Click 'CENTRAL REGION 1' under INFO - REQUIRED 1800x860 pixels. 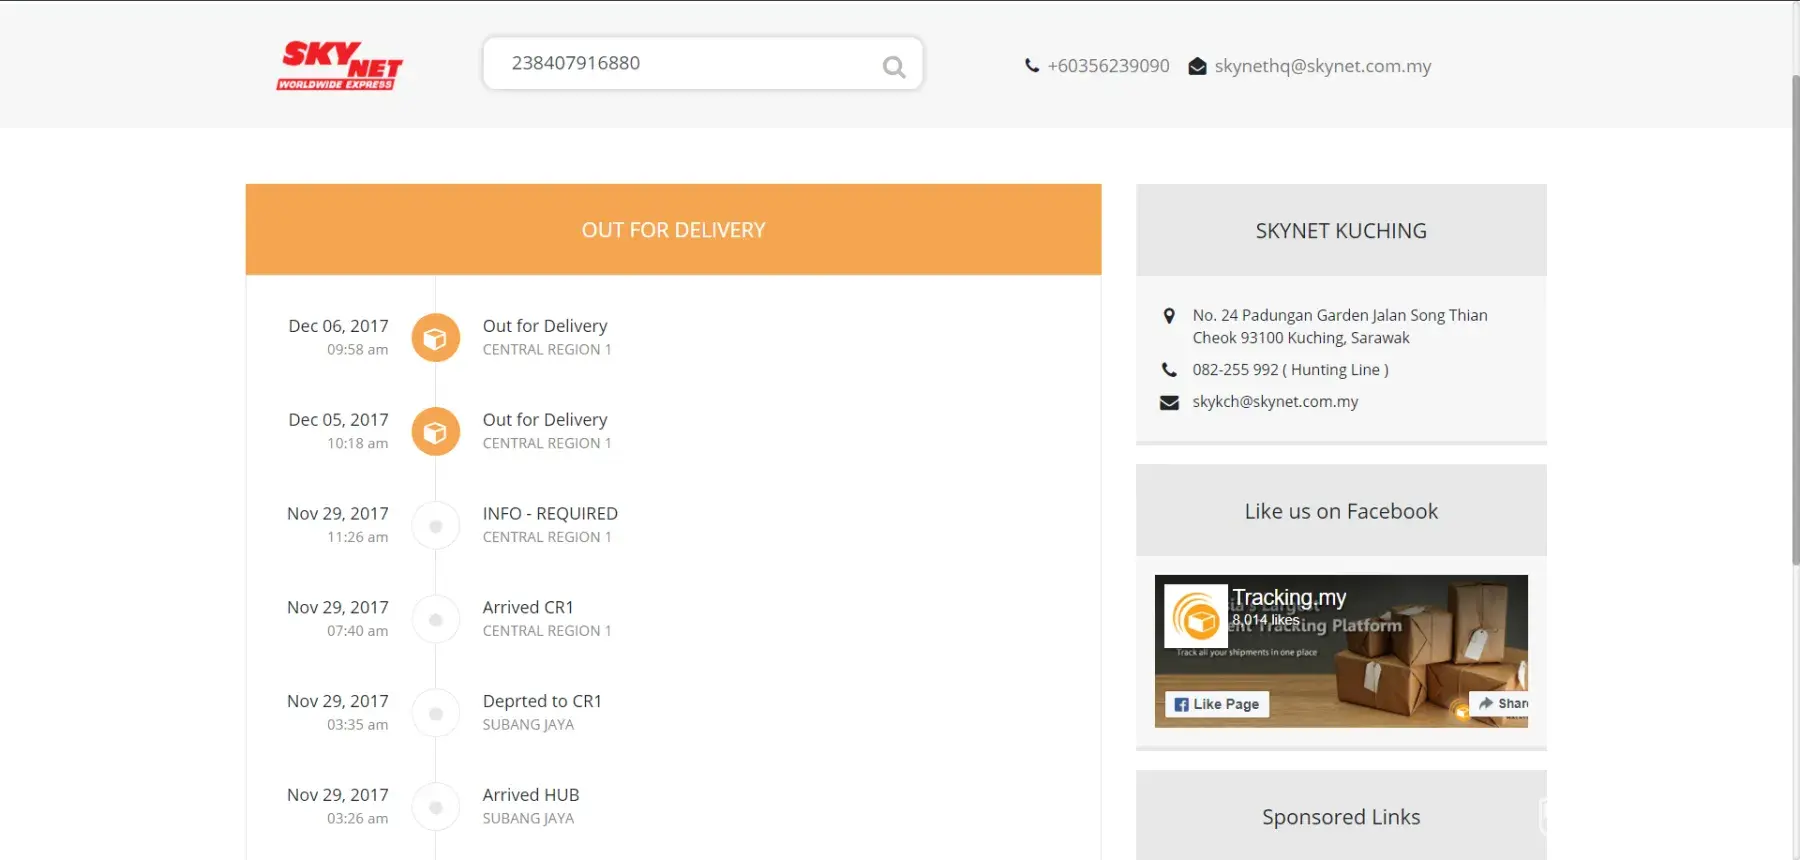547,537
